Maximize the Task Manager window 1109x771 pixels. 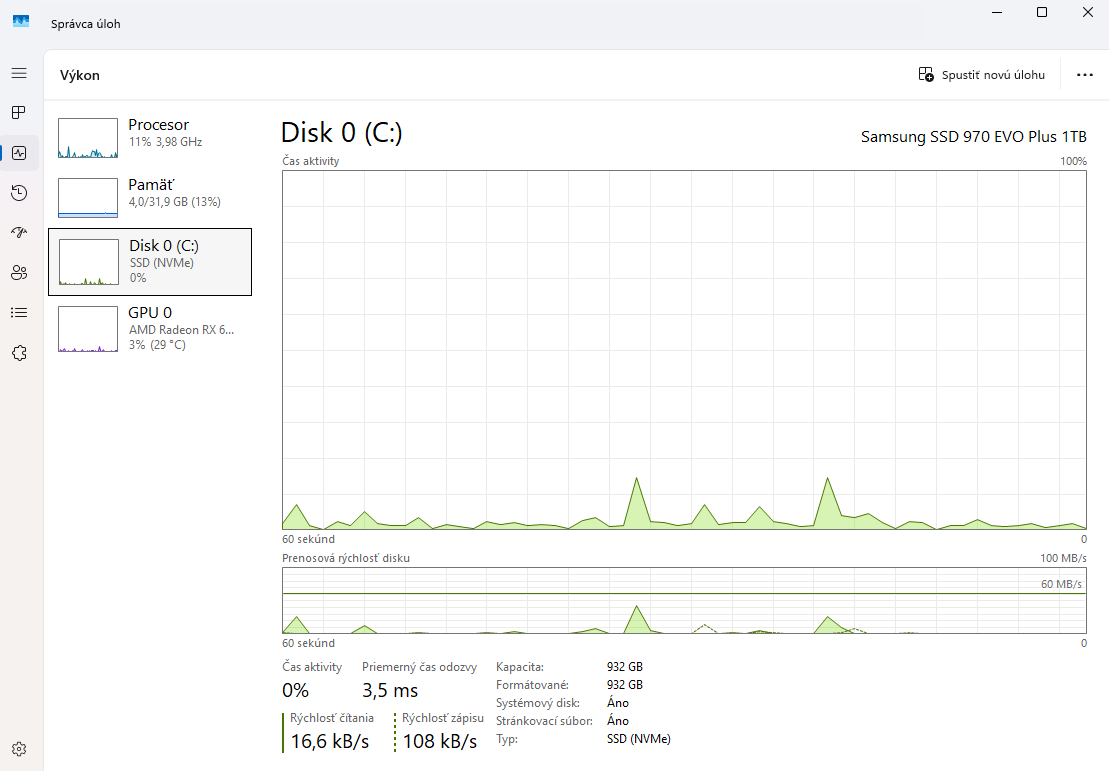pos(1042,13)
